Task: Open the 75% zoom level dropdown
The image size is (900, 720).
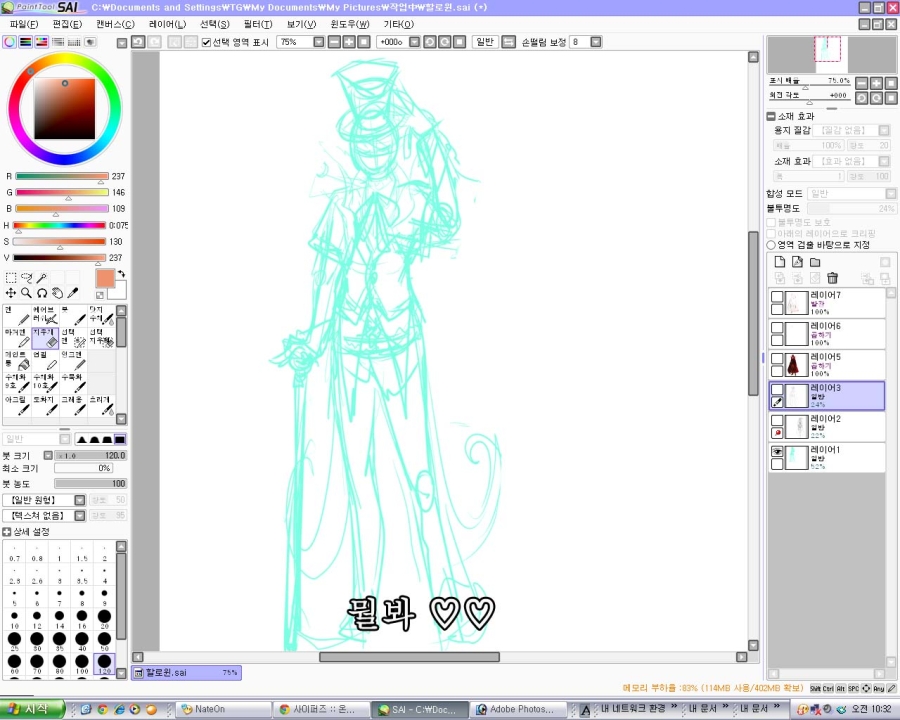Action: [x=319, y=42]
